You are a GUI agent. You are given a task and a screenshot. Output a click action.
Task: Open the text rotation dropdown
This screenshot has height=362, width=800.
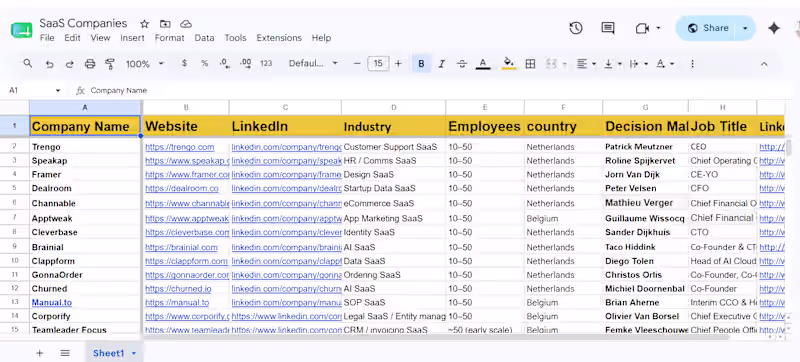point(665,64)
